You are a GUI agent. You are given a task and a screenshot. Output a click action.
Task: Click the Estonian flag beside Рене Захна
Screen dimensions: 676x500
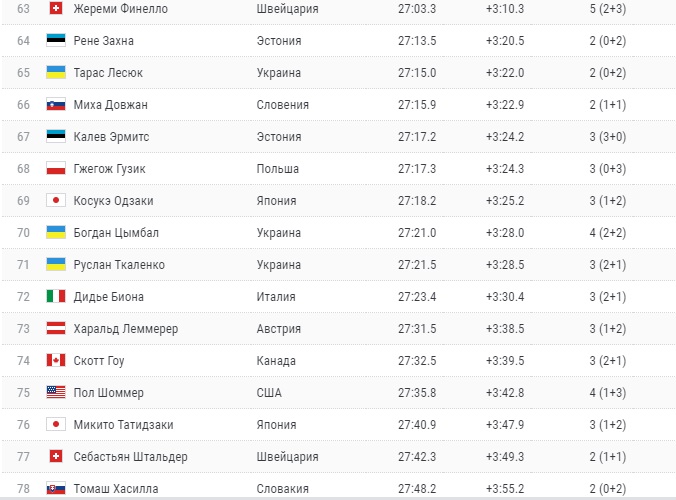click(x=56, y=41)
